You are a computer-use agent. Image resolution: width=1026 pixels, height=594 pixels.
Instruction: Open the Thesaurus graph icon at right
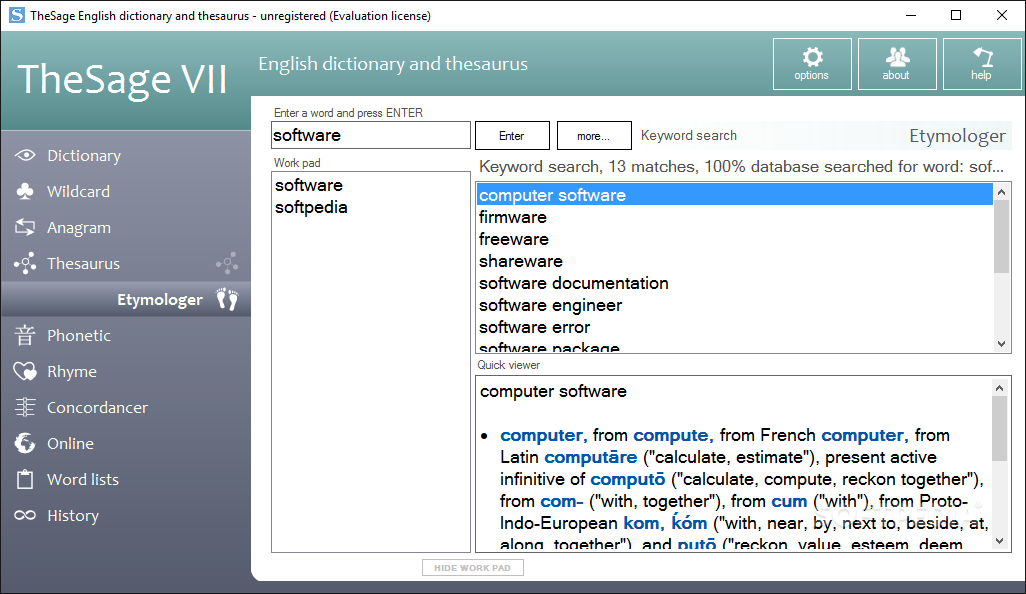227,263
